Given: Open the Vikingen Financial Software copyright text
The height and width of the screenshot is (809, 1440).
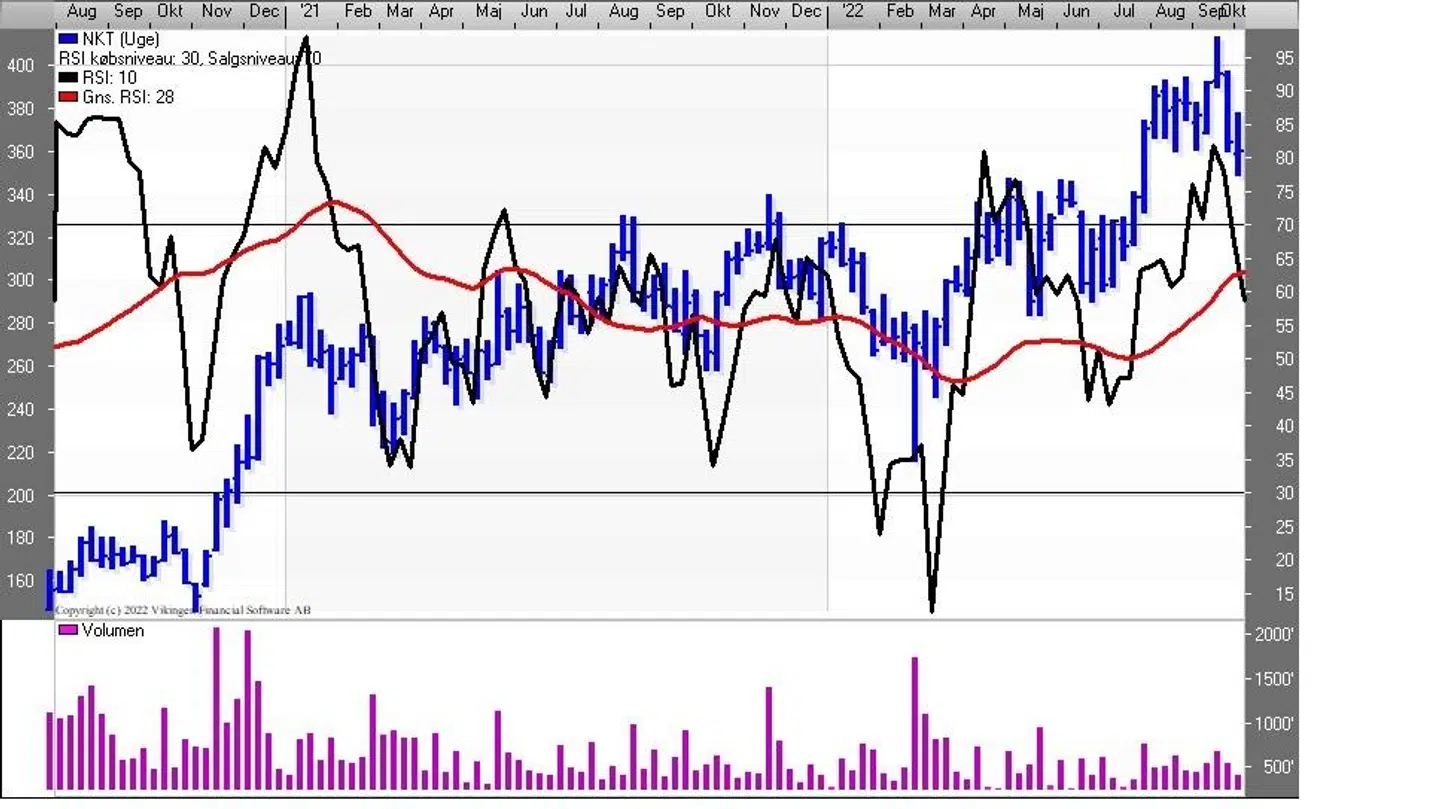Looking at the screenshot, I should click(183, 610).
